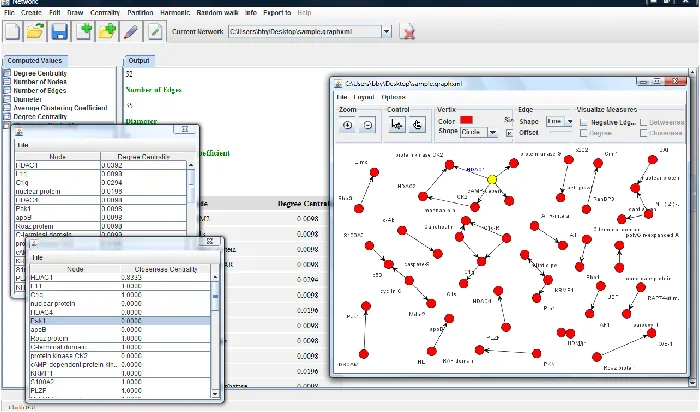Select the pencil draw tool in main toolbar
The width and height of the screenshot is (700, 412).
(x=131, y=32)
